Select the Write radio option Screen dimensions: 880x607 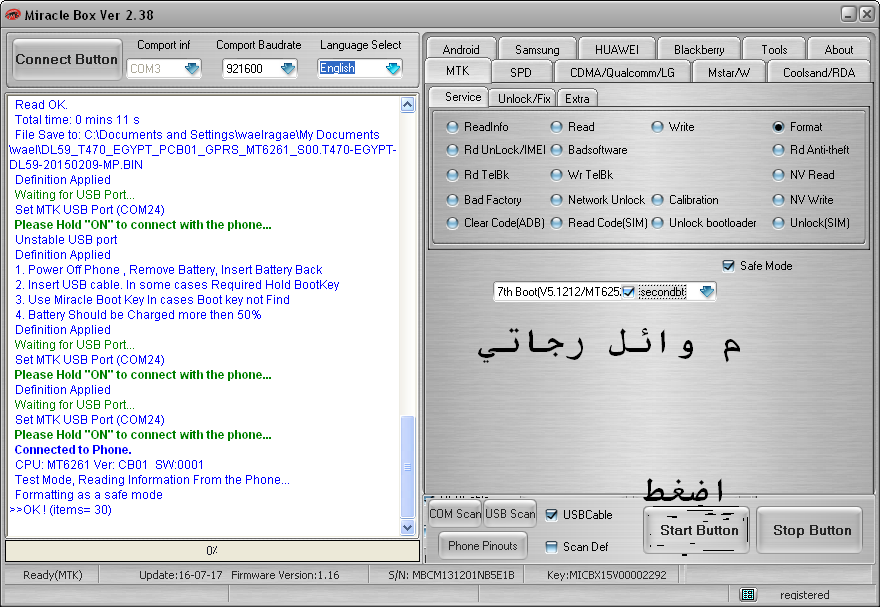coord(657,127)
